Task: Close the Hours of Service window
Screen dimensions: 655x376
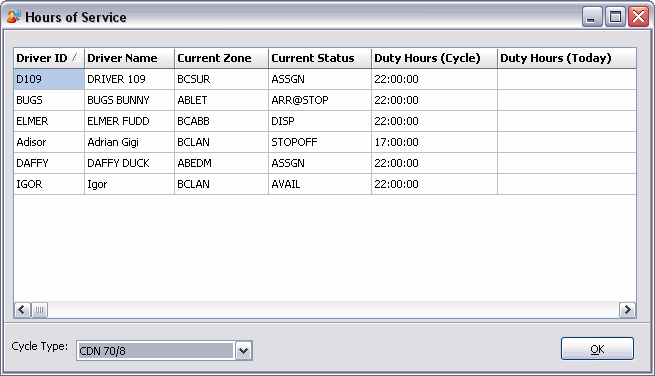Action: pyautogui.click(x=639, y=17)
